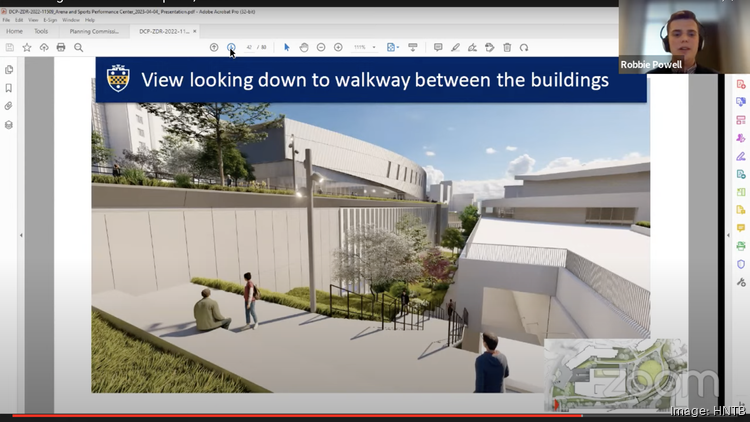Click the Print file icon
The image size is (750, 422).
point(61,47)
